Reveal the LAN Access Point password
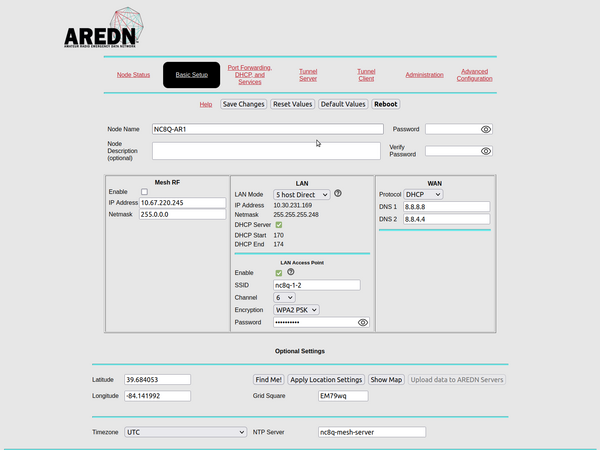The width and height of the screenshot is (600, 450). pos(363,323)
